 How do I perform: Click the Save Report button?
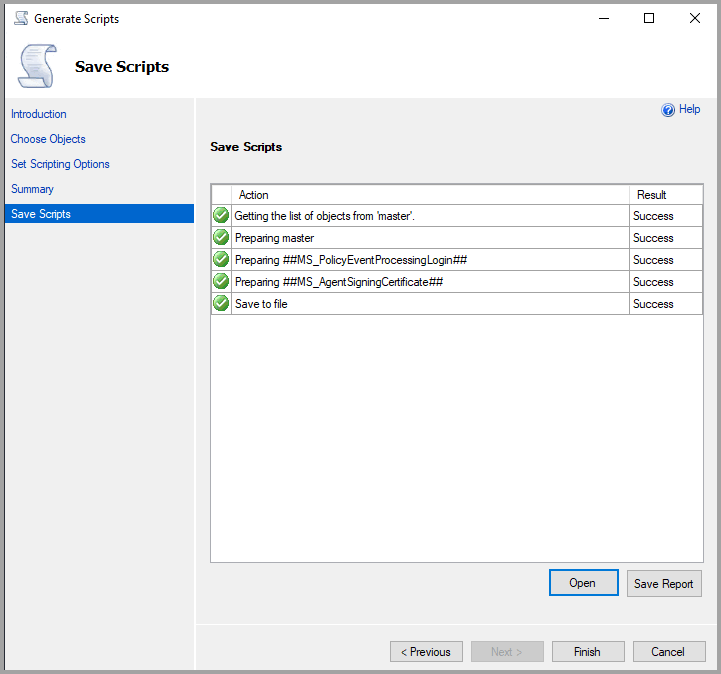664,584
